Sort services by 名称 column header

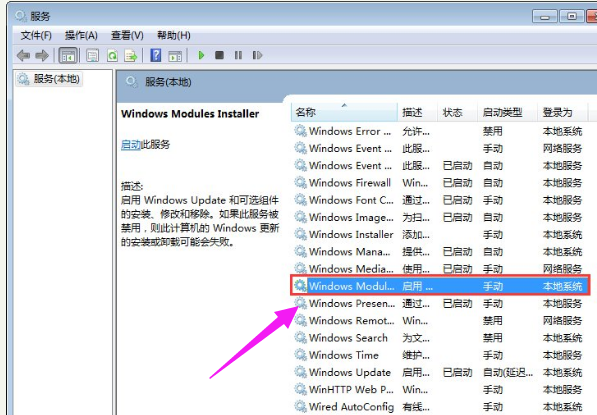click(345, 112)
